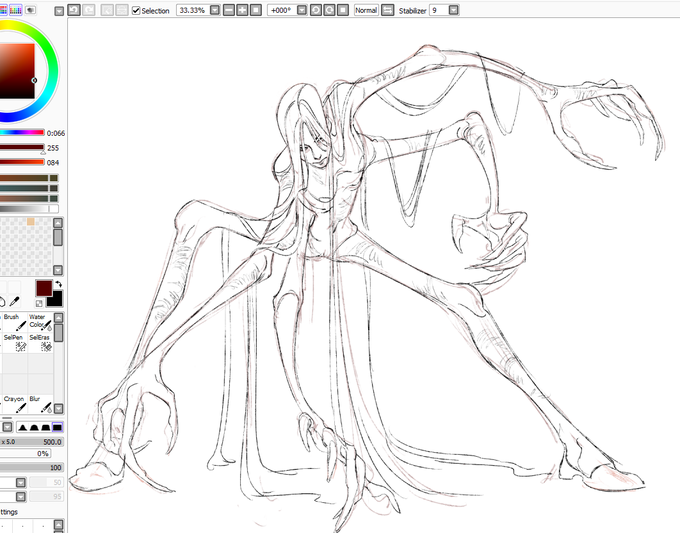Click the Stabilizer value field showing 9
Viewport: 680px width, 533px height.
pos(438,10)
